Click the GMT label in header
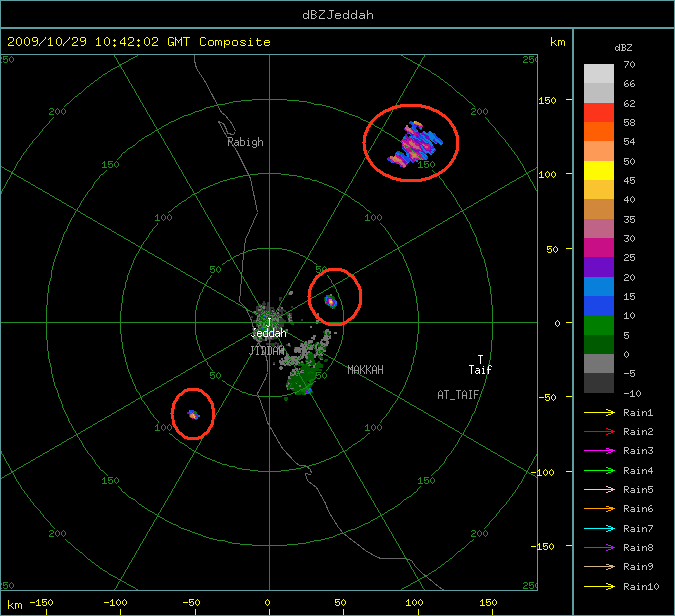Screen dimensions: 675x616 [x=179, y=42]
